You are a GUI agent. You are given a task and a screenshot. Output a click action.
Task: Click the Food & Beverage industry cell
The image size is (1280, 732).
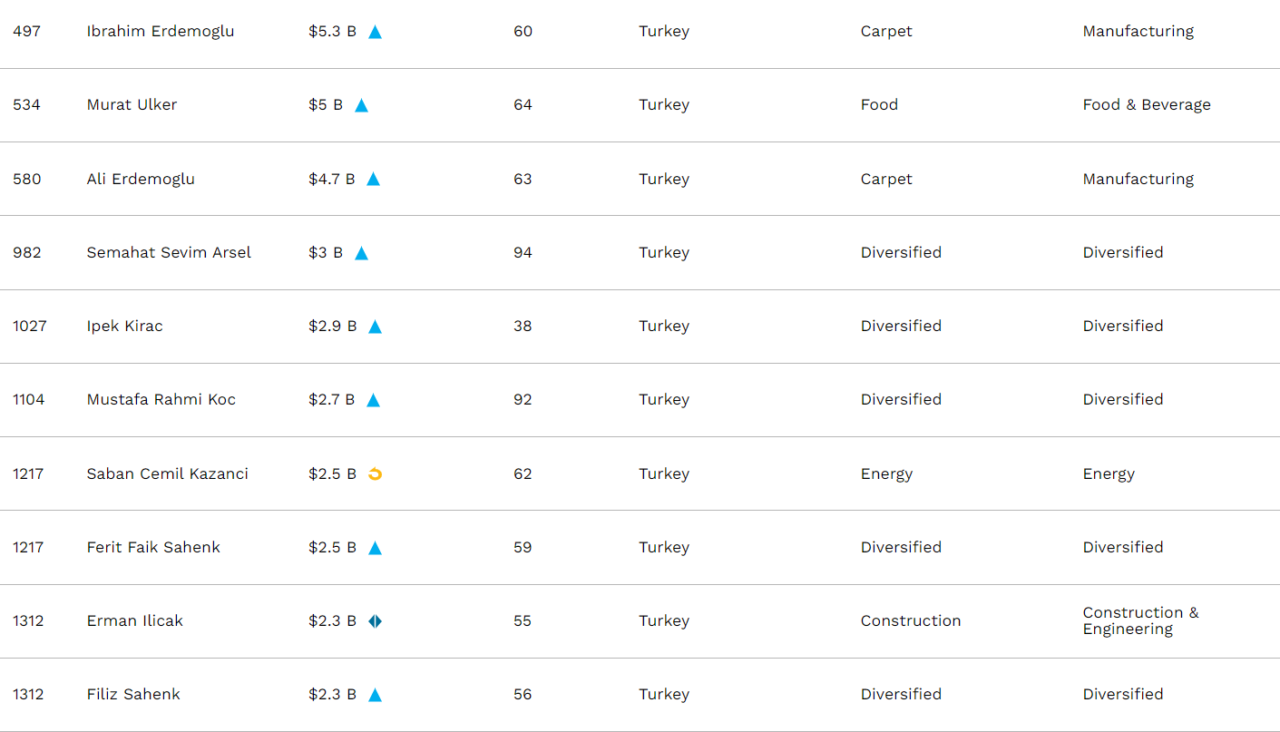click(1146, 105)
